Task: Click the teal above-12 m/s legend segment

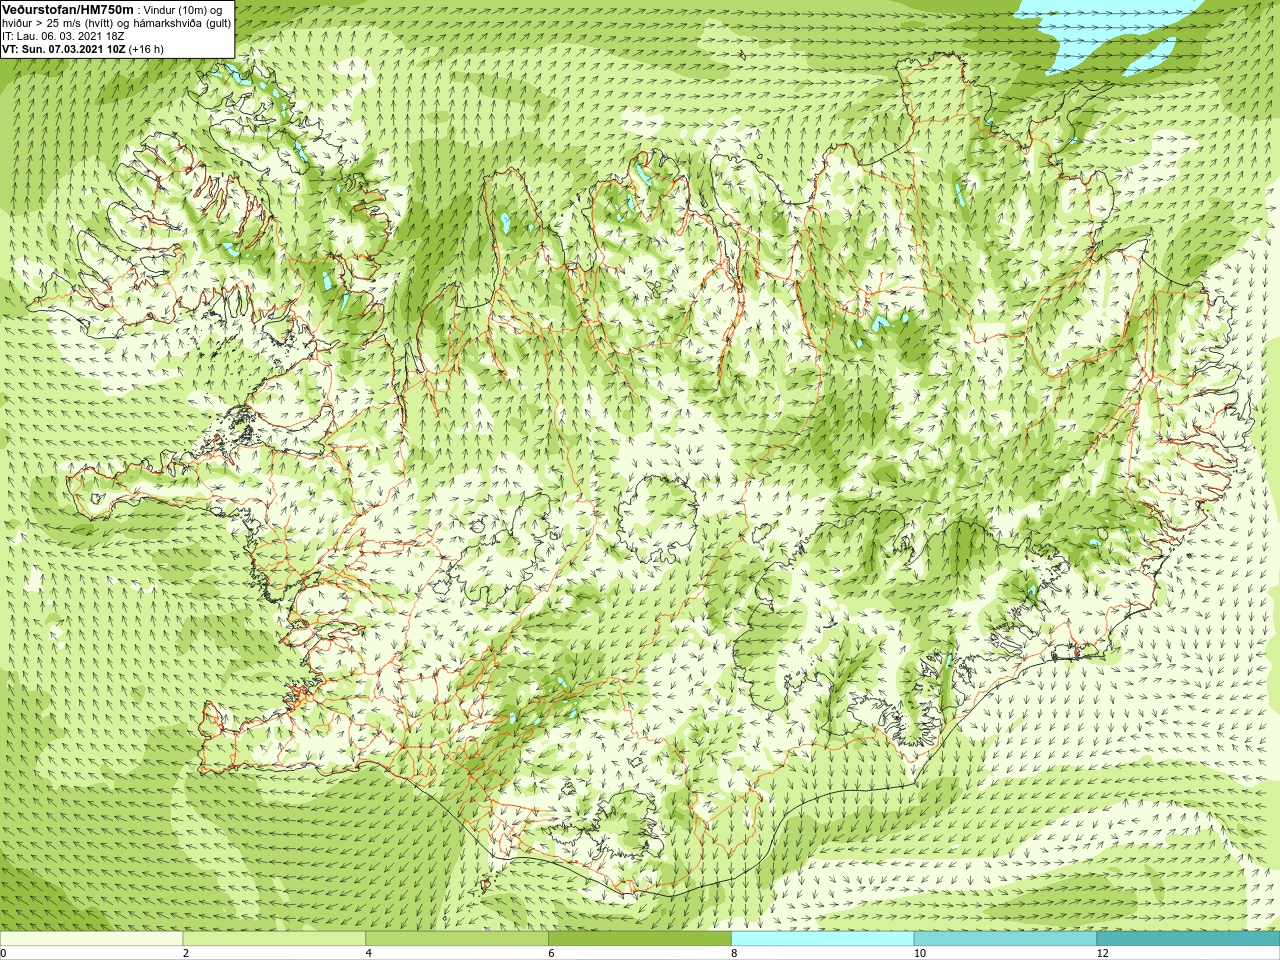Action: click(x=1188, y=939)
